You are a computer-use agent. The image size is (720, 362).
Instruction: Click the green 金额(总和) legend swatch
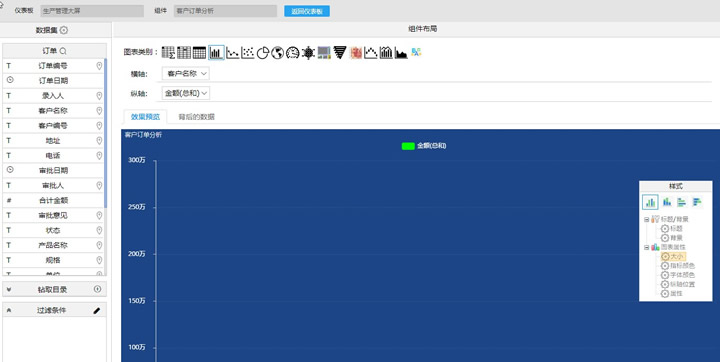point(408,146)
